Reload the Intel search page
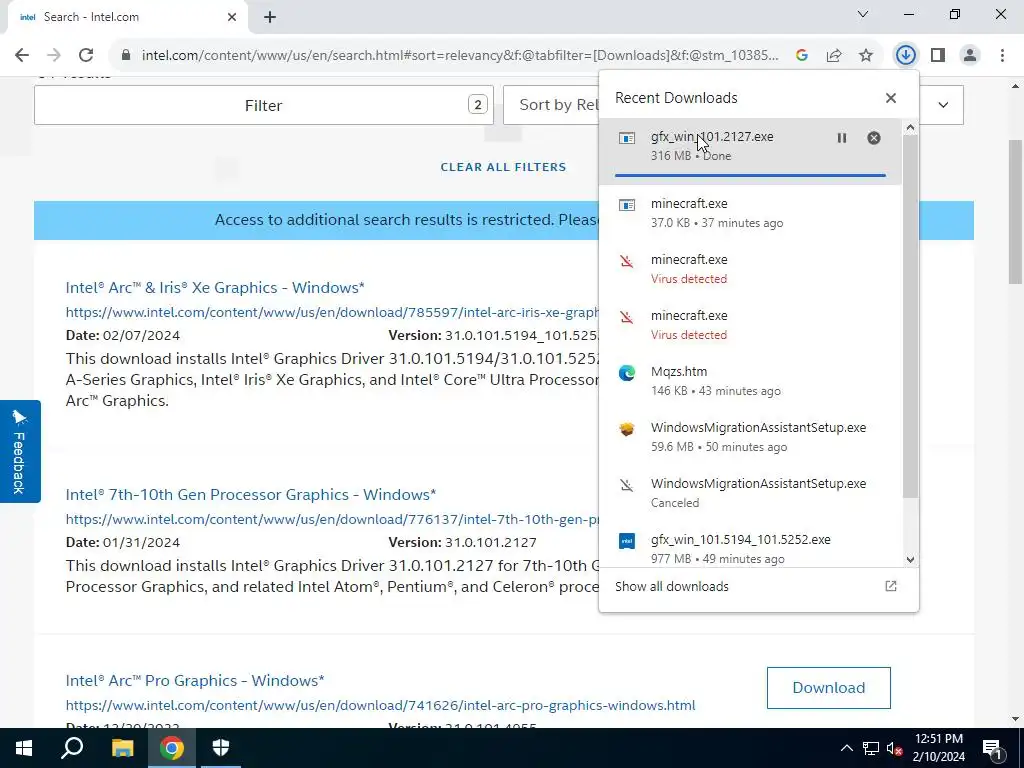 (86, 56)
